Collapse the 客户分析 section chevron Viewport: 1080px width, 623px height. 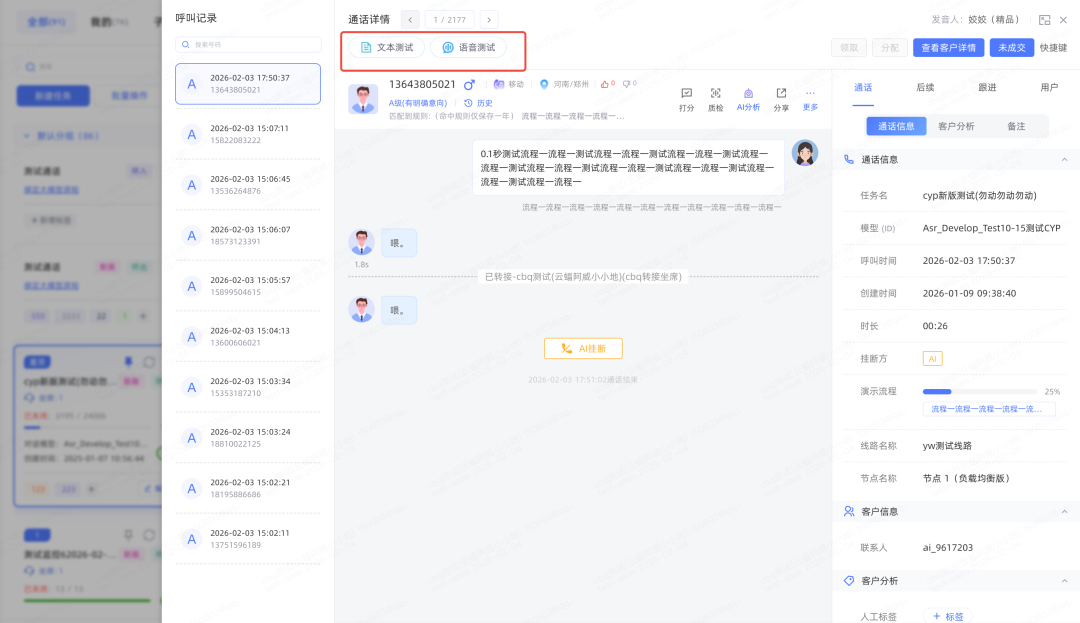tap(1063, 580)
